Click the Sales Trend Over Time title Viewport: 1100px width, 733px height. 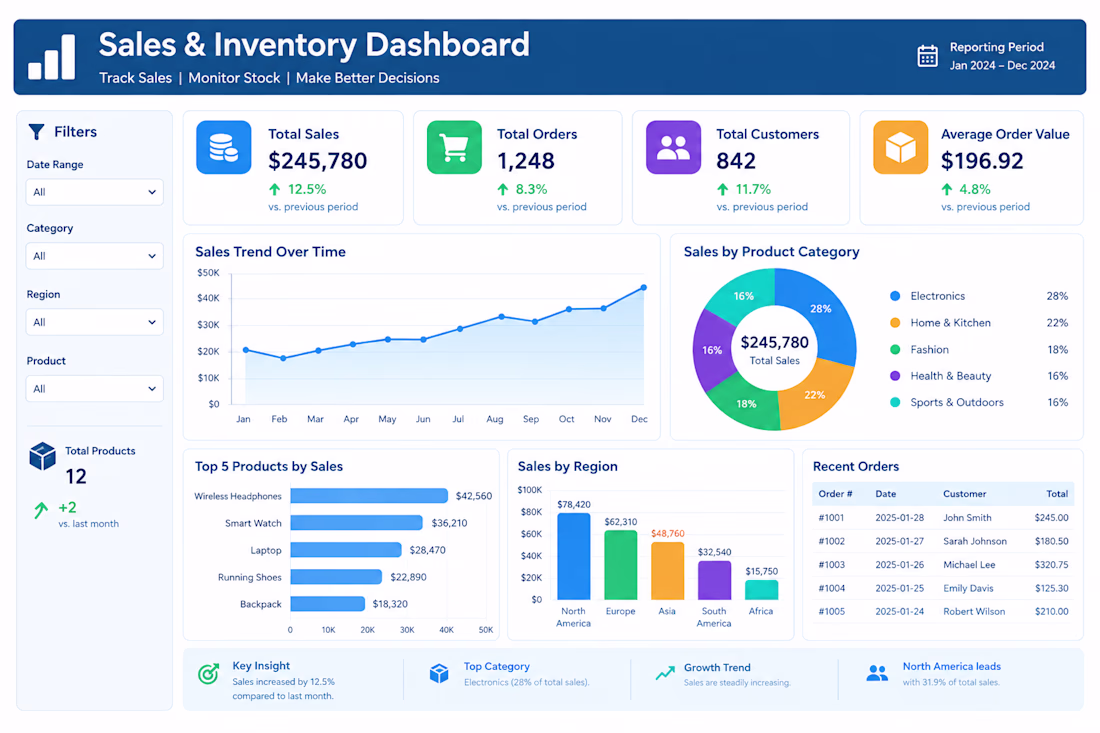tap(270, 252)
